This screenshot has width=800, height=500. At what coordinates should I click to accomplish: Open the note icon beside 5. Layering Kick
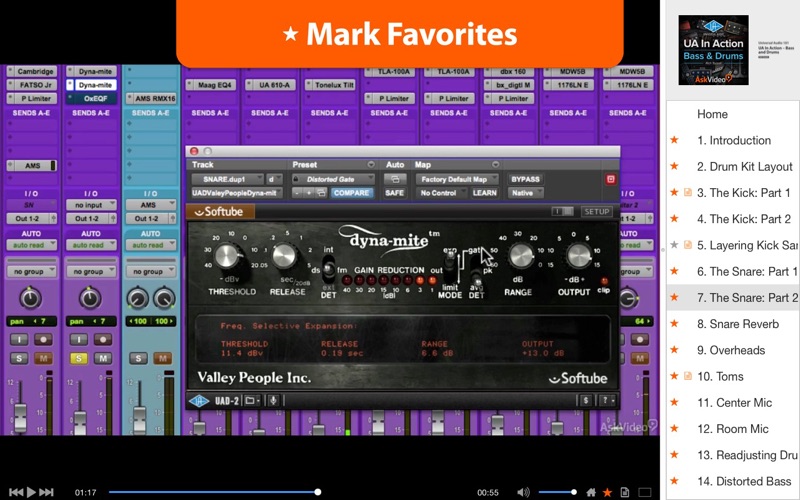pyautogui.click(x=688, y=245)
